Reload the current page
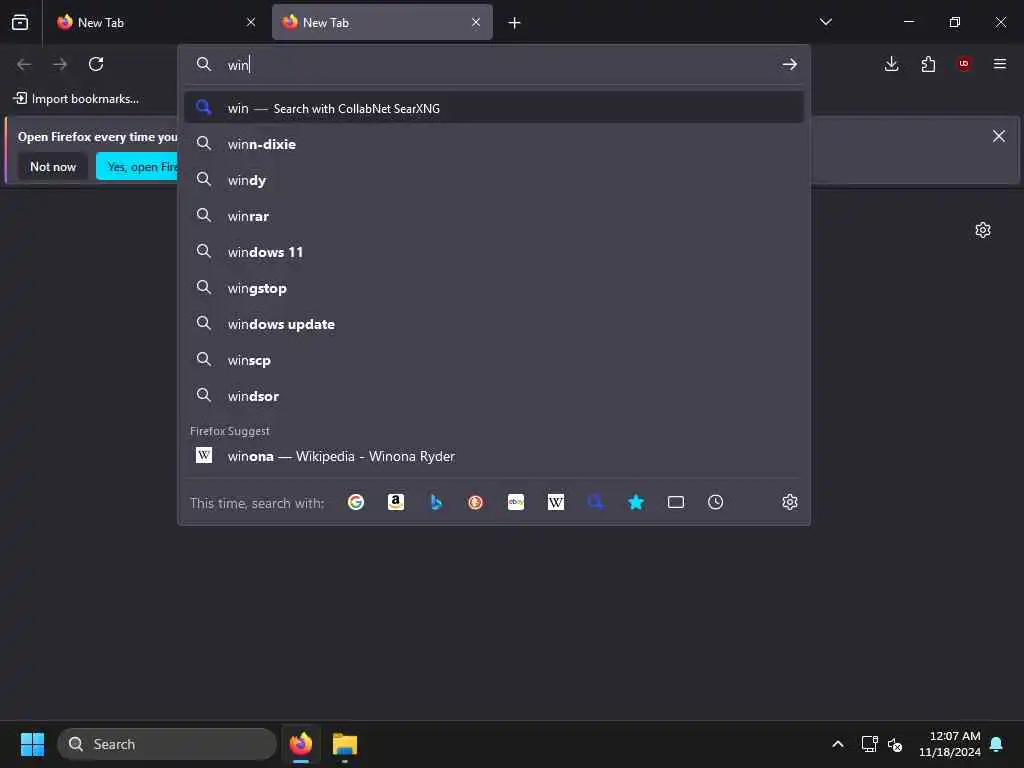 click(96, 64)
